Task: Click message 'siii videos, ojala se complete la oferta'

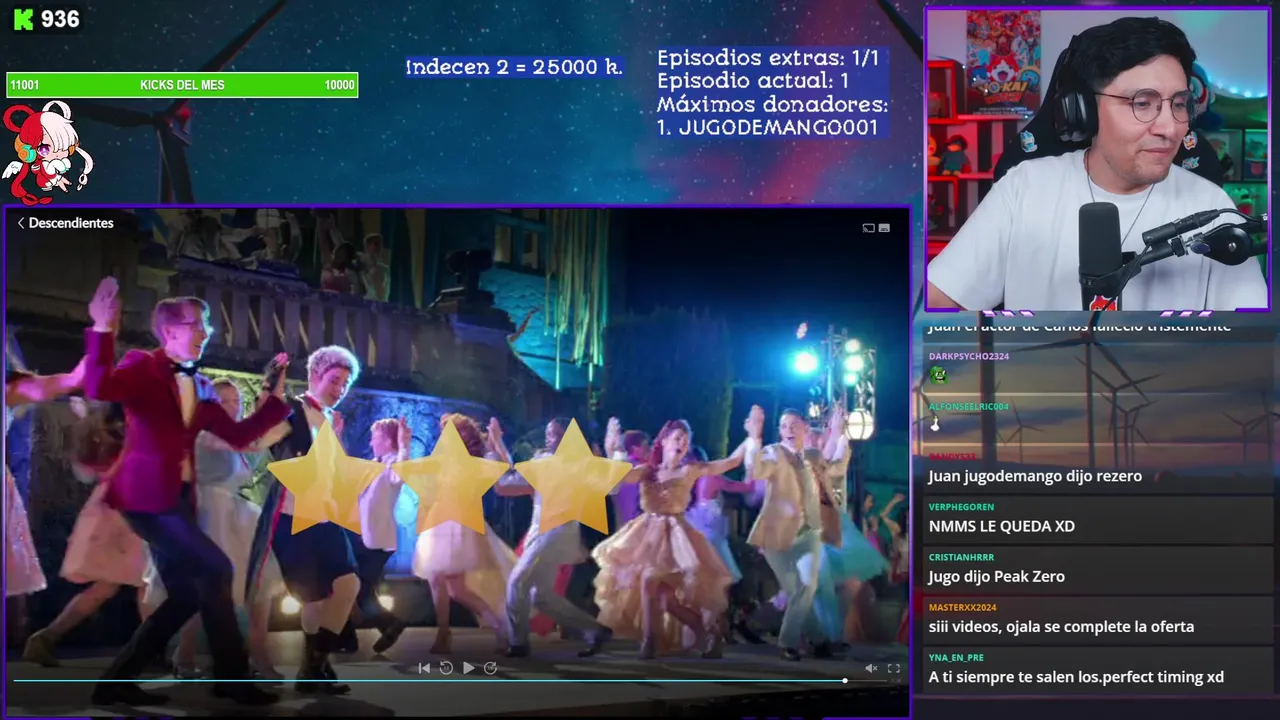Action: coord(1061,626)
